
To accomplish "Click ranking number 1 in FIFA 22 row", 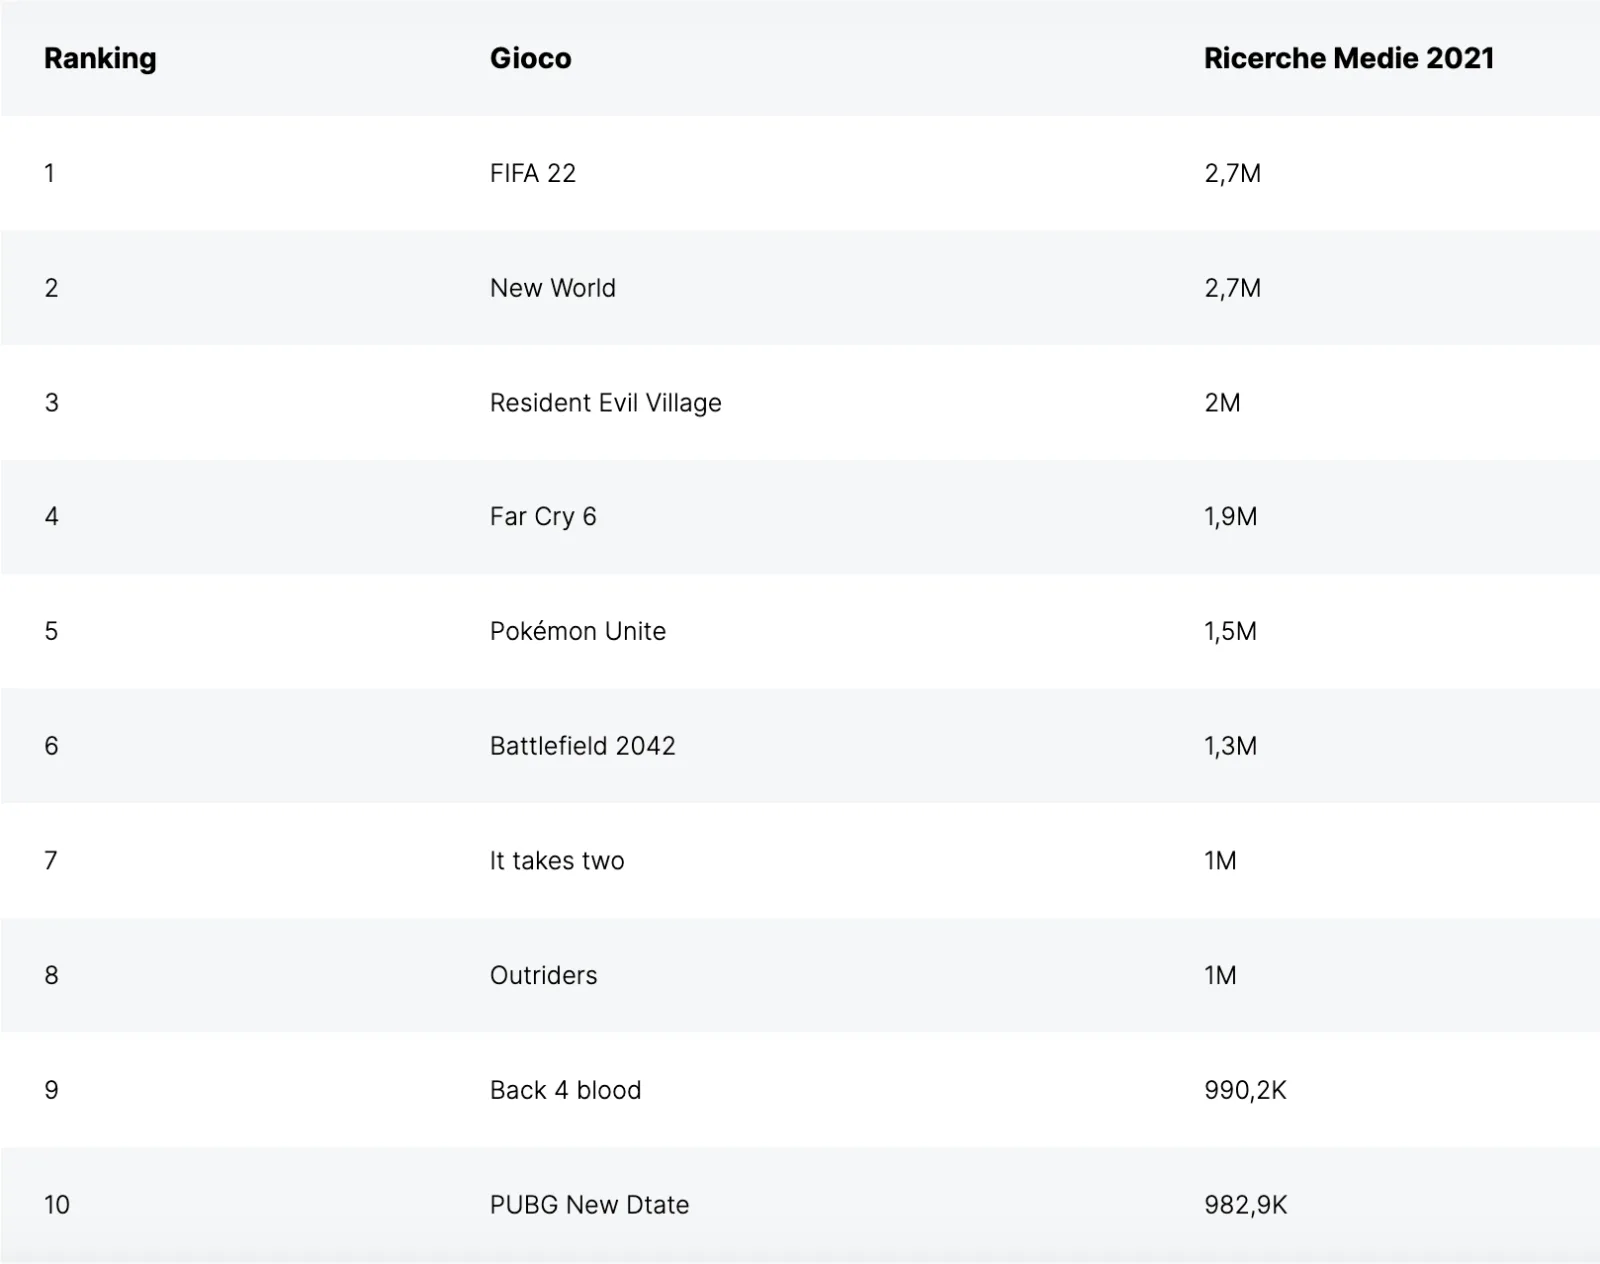I will point(49,173).
